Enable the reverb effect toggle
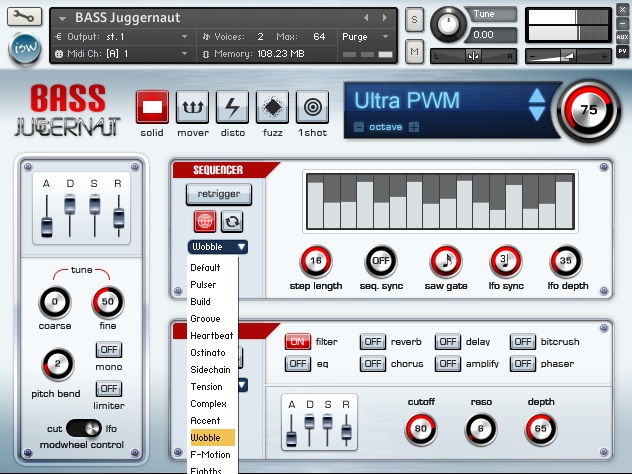Screen dimensions: 632x474 [373, 342]
